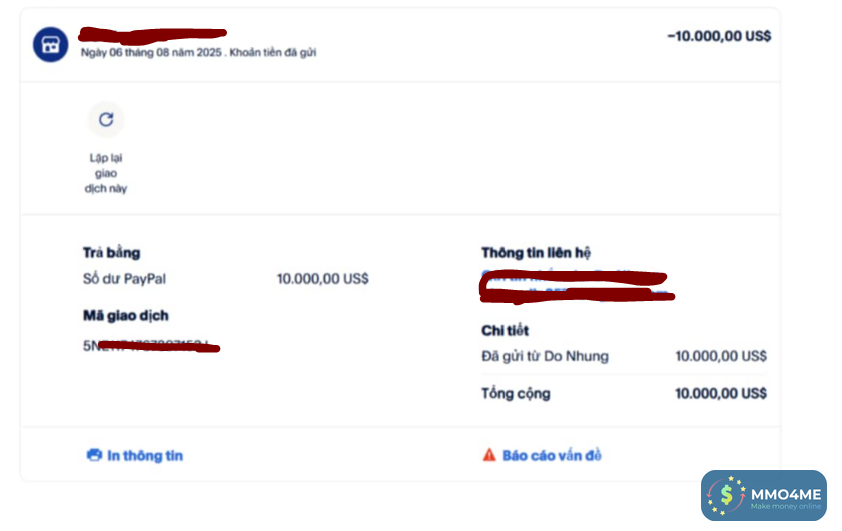Image resolution: width=842 pixels, height=531 pixels.
Task: Click the Thông tin liên hệ heading
Action: tap(543, 253)
